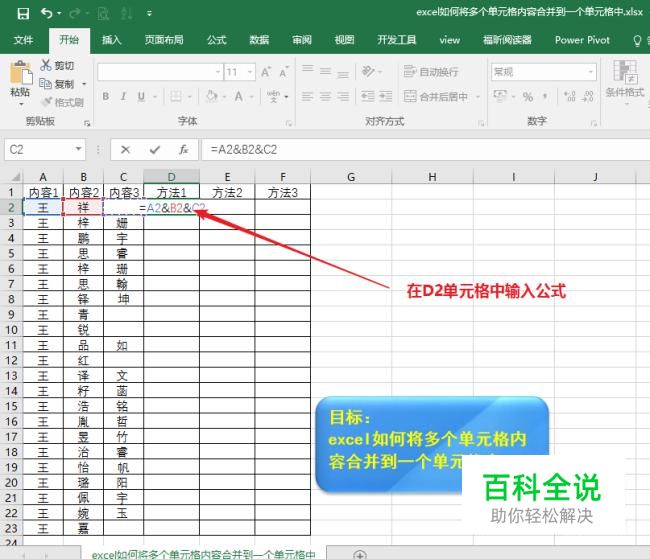The width and height of the screenshot is (650, 559).
Task: Switch to the 插入 ribbon tab
Action: (112, 40)
